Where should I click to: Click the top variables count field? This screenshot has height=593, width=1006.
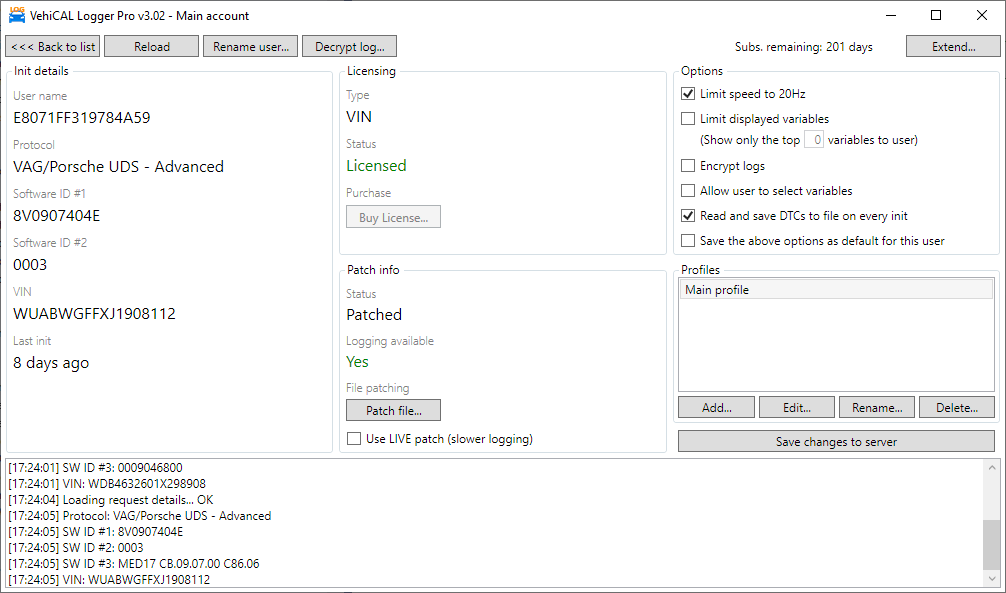(814, 140)
